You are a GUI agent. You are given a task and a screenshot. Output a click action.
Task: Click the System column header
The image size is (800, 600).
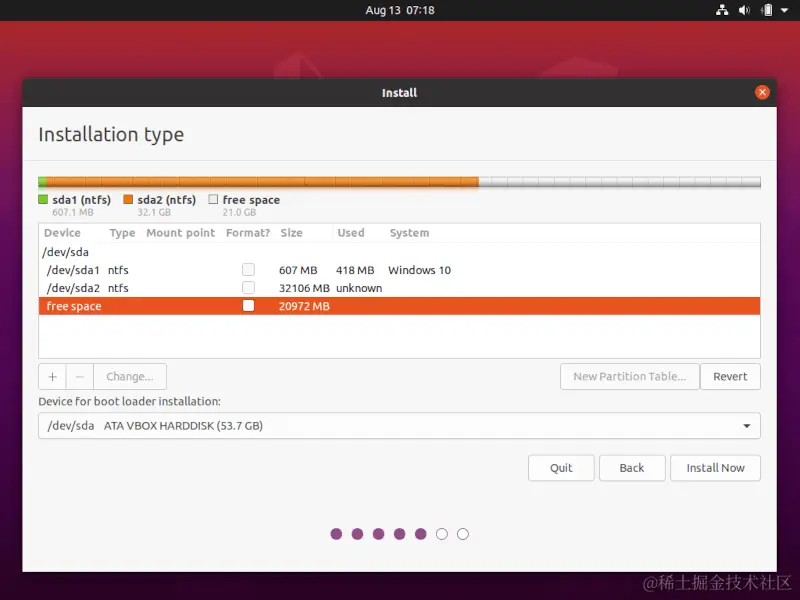tap(409, 233)
